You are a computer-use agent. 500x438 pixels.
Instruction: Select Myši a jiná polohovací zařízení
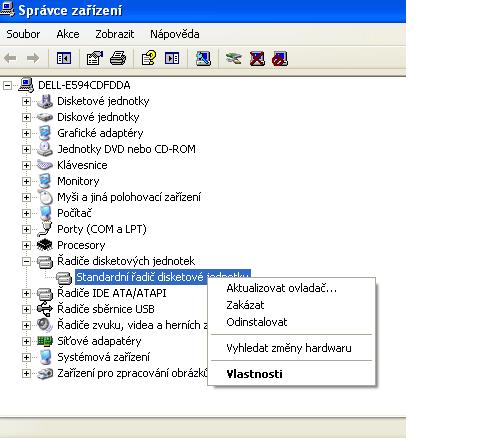[129, 197]
